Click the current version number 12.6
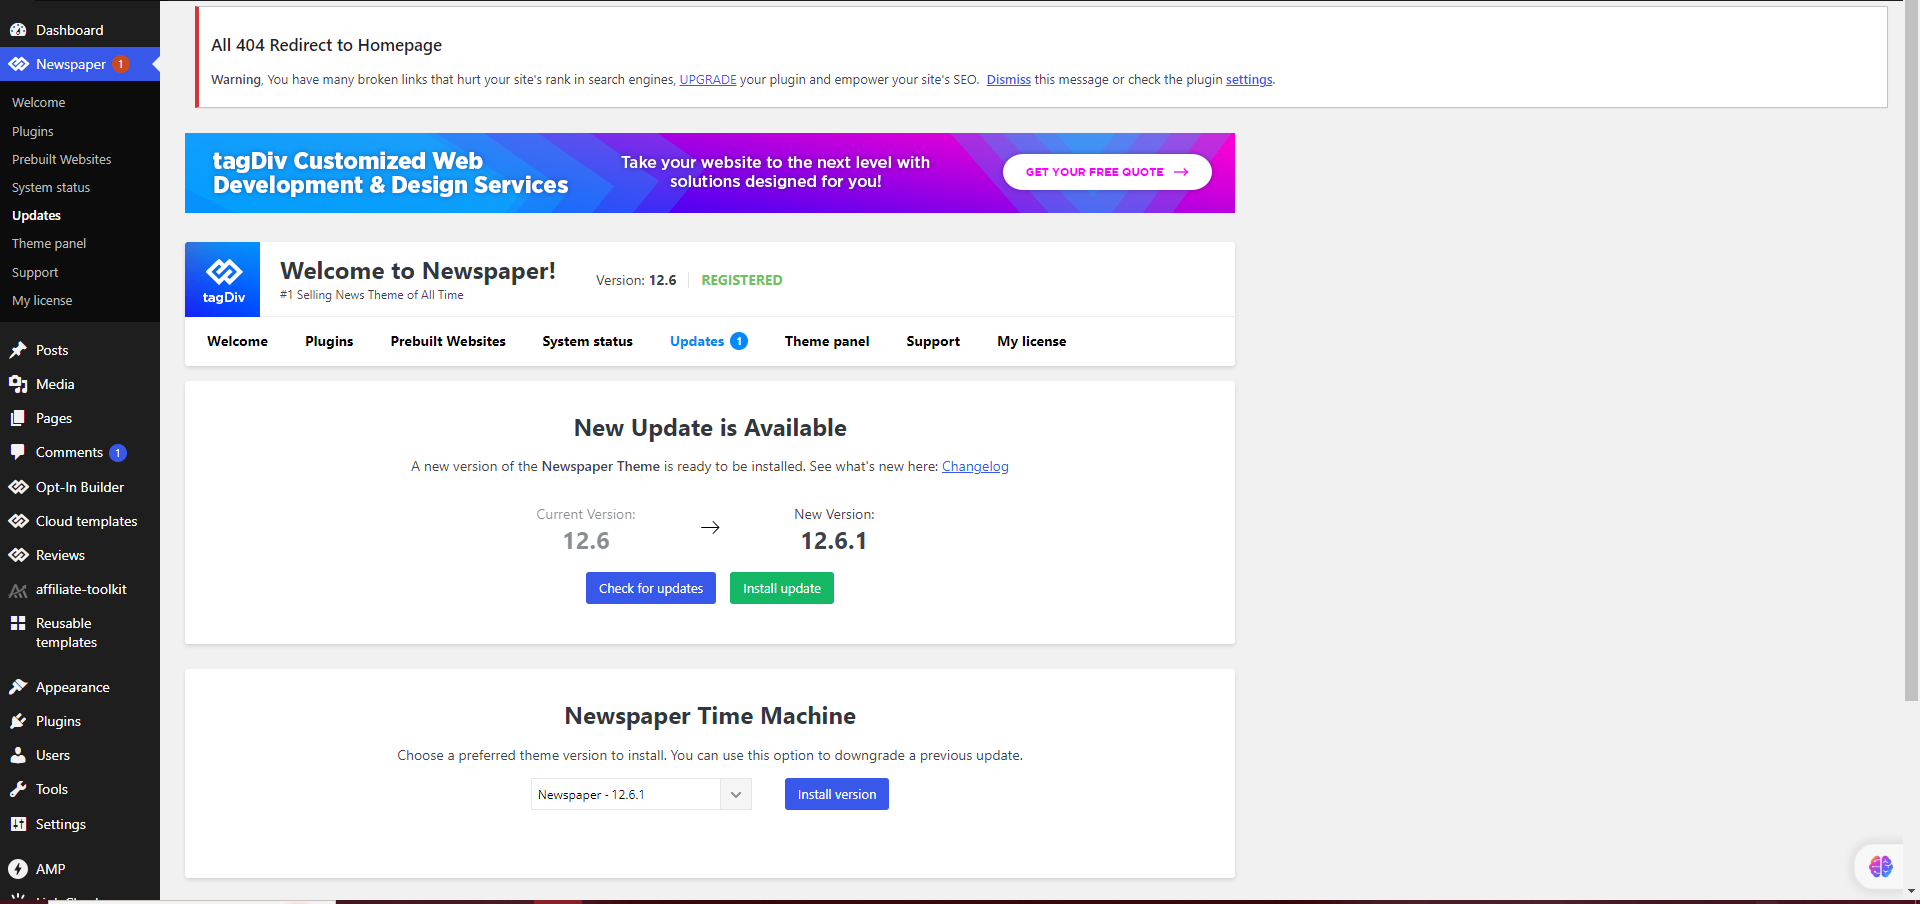Screen dimensions: 1920x904 tap(586, 541)
